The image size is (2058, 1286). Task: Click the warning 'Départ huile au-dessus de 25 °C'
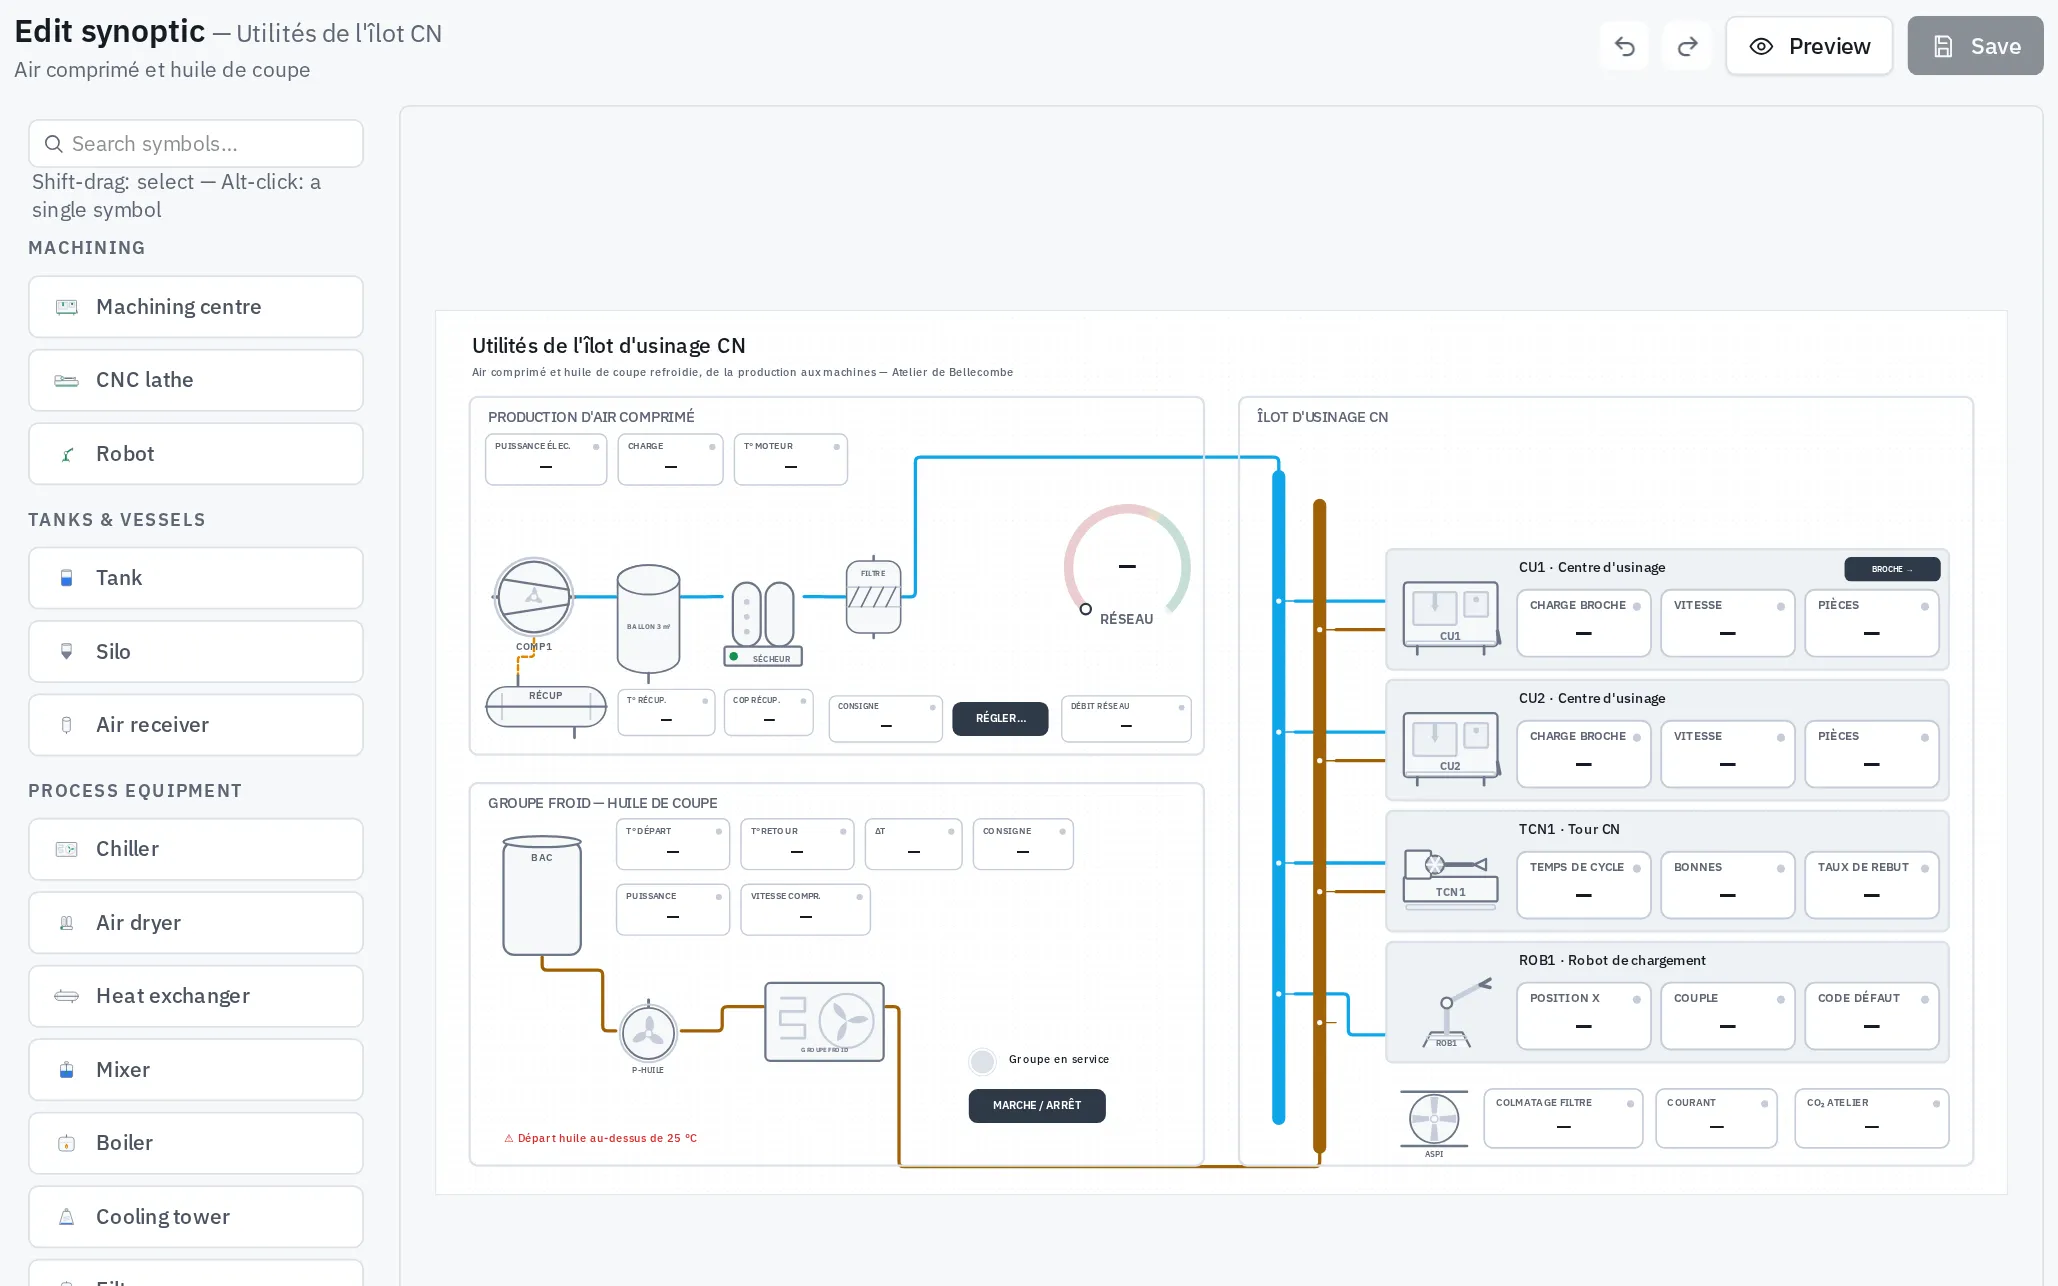(601, 1138)
